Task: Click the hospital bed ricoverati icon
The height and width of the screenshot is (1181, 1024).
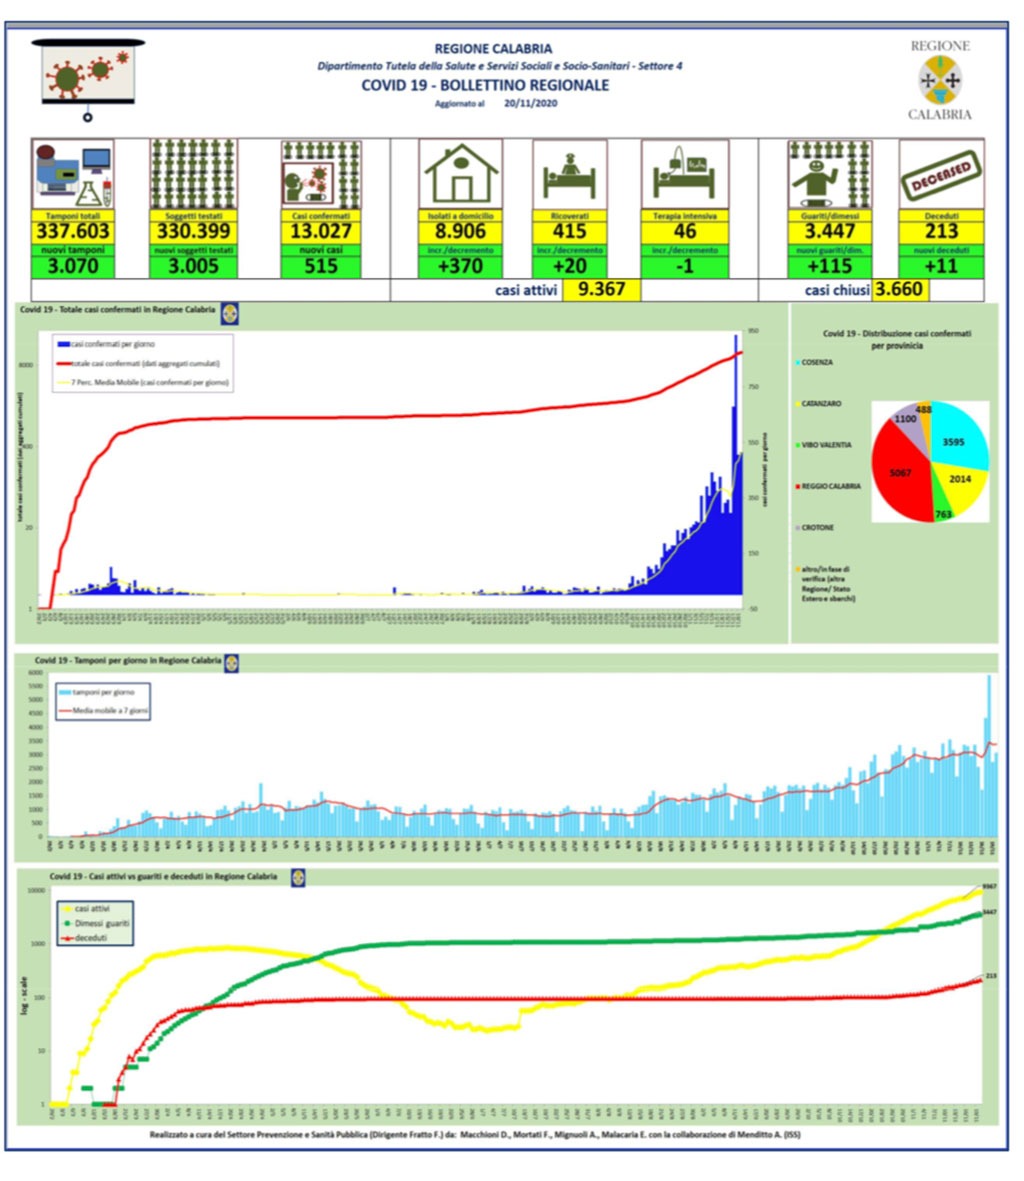Action: tap(569, 174)
